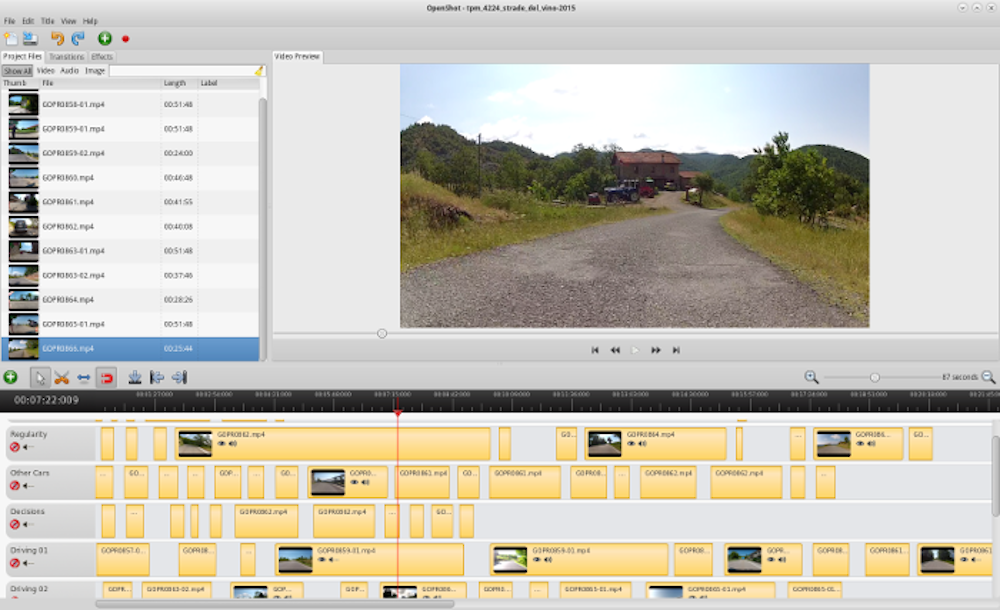Click the Length column header

tap(175, 83)
